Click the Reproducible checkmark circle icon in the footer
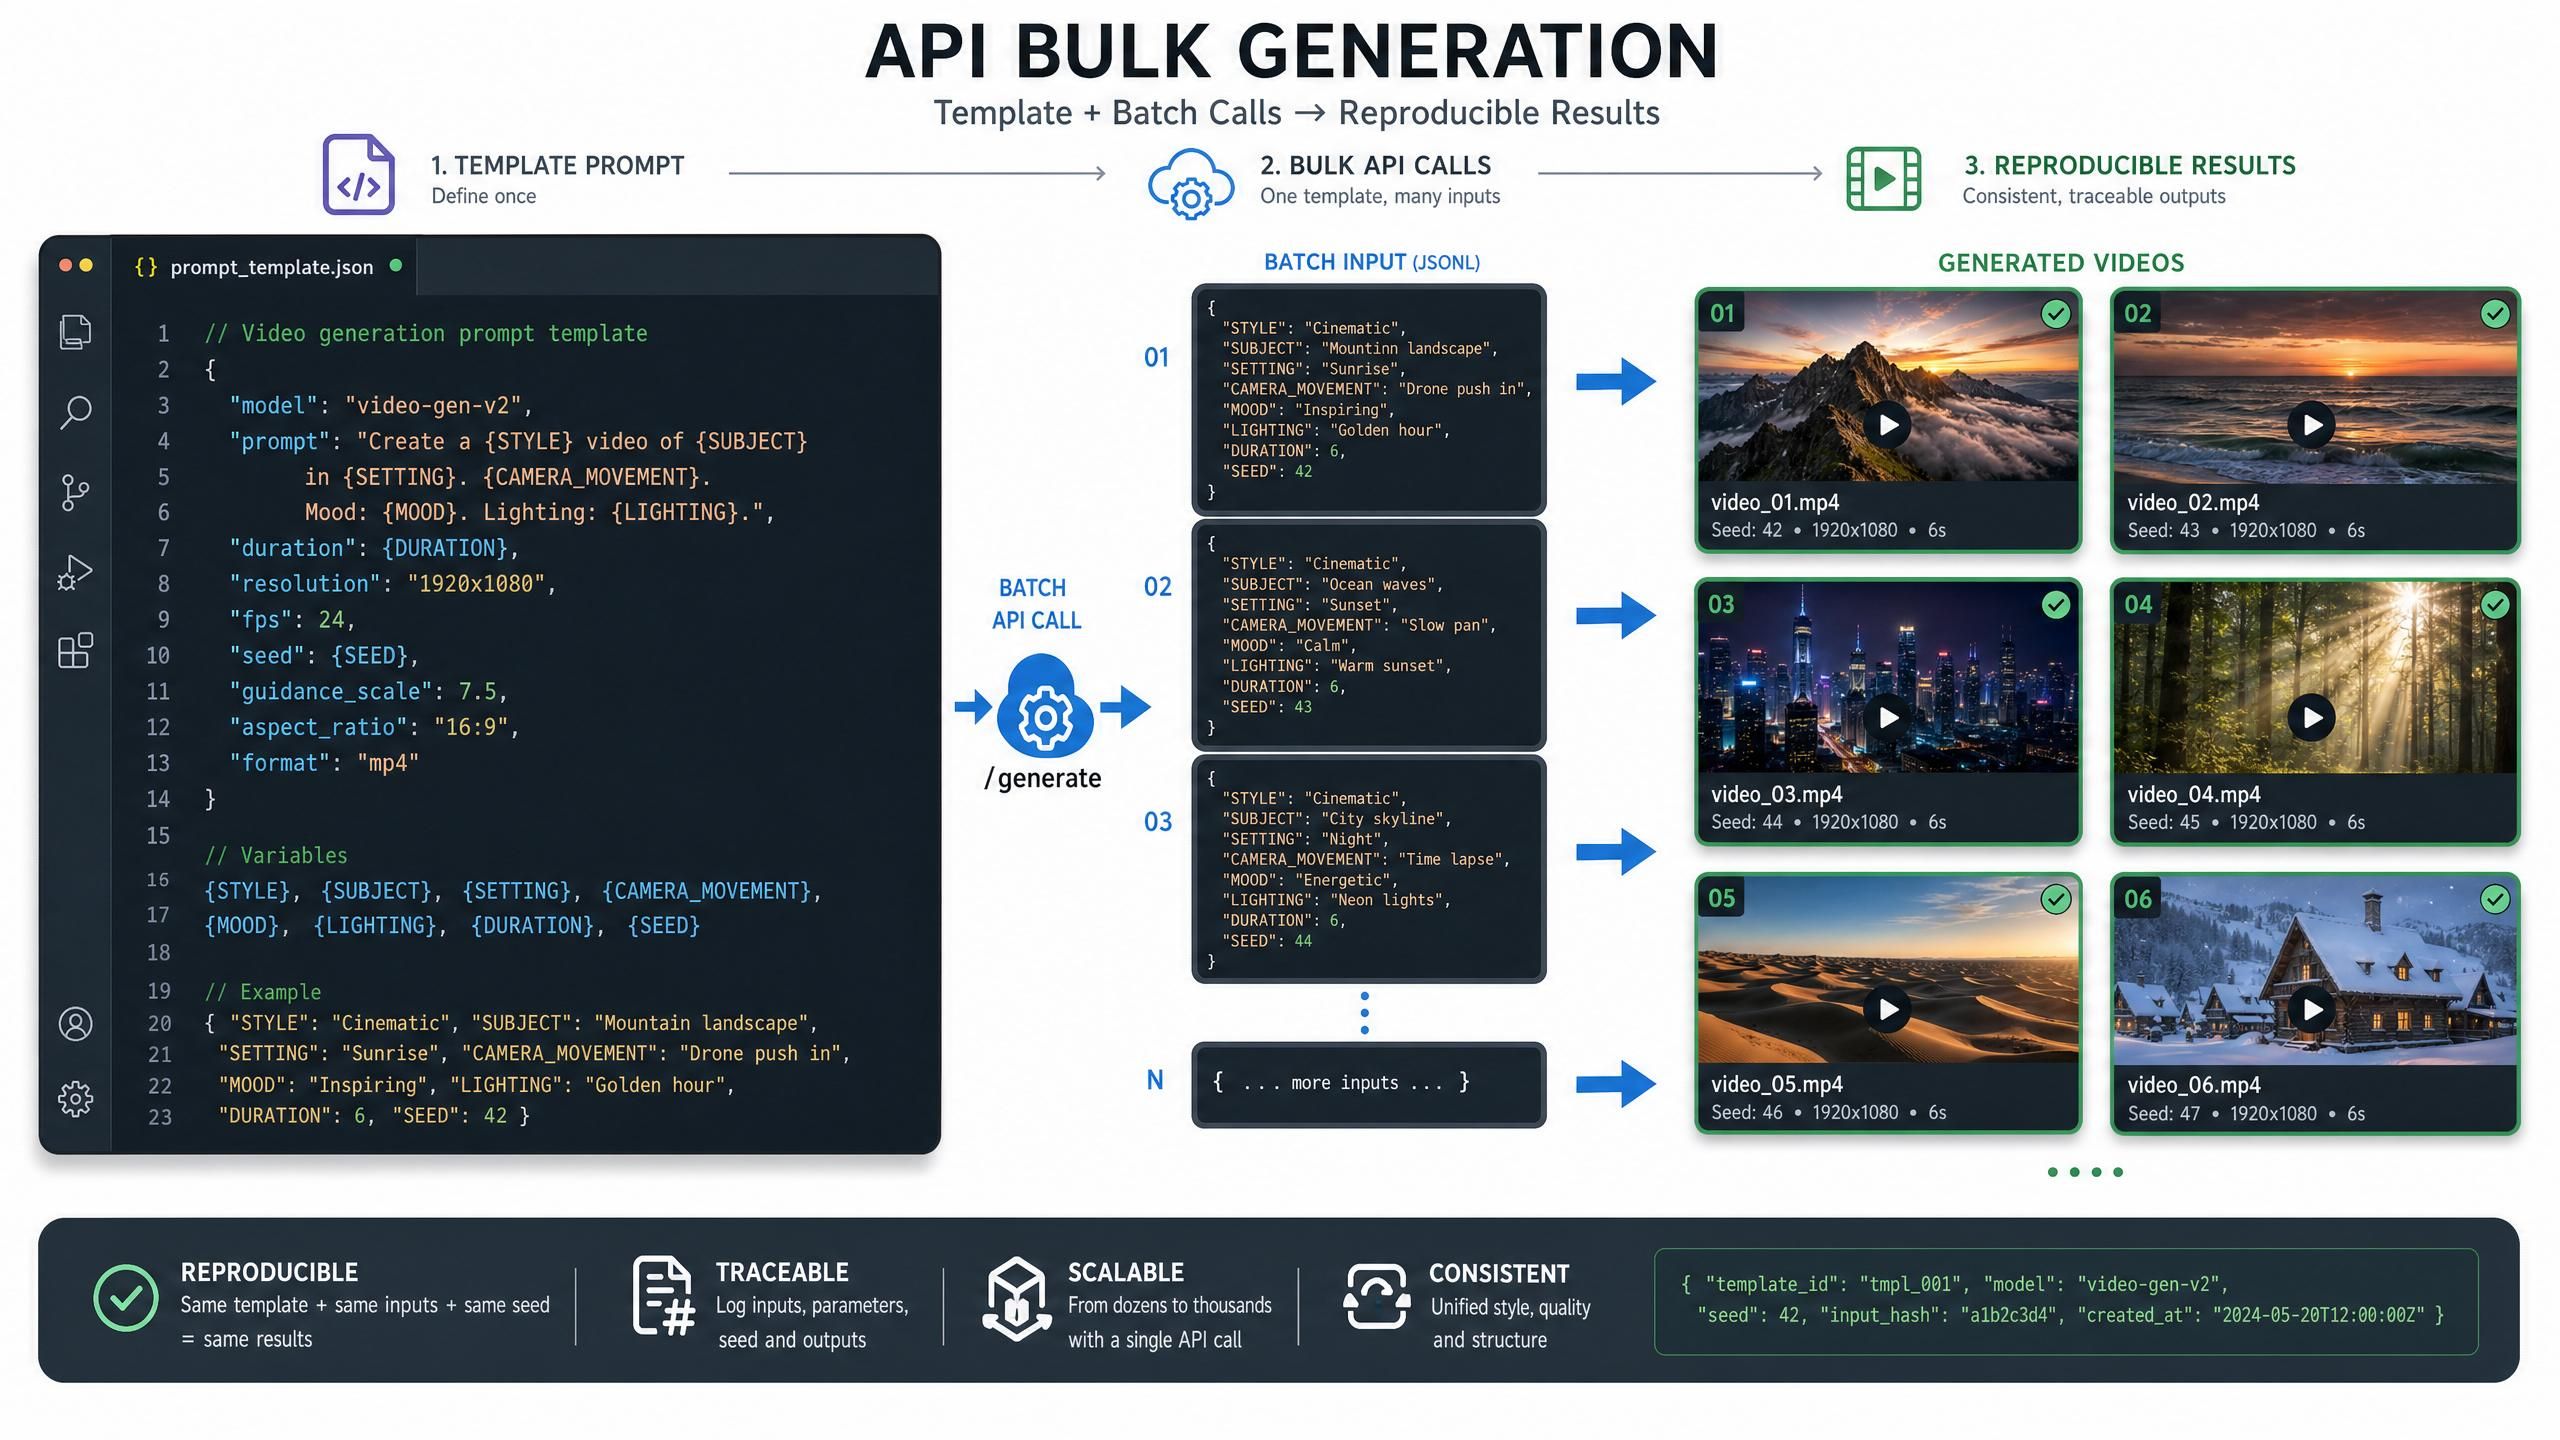This screenshot has width=2560, height=1440. coord(125,1298)
